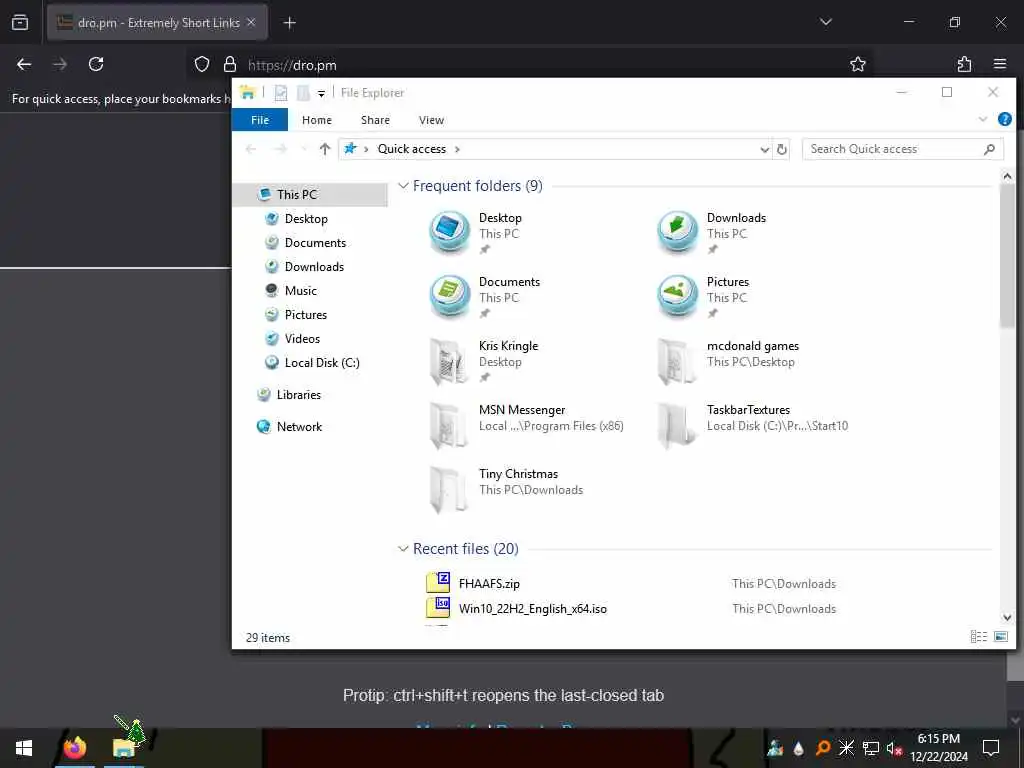Click the Win10 ISO file icon
The image size is (1024, 768).
point(438,607)
